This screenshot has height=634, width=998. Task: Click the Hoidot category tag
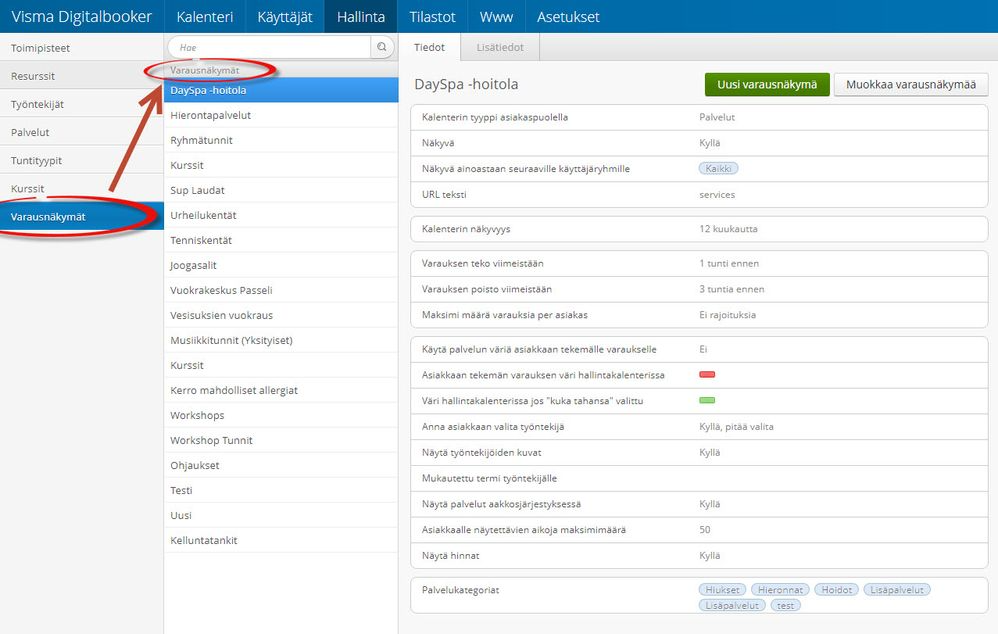click(836, 589)
